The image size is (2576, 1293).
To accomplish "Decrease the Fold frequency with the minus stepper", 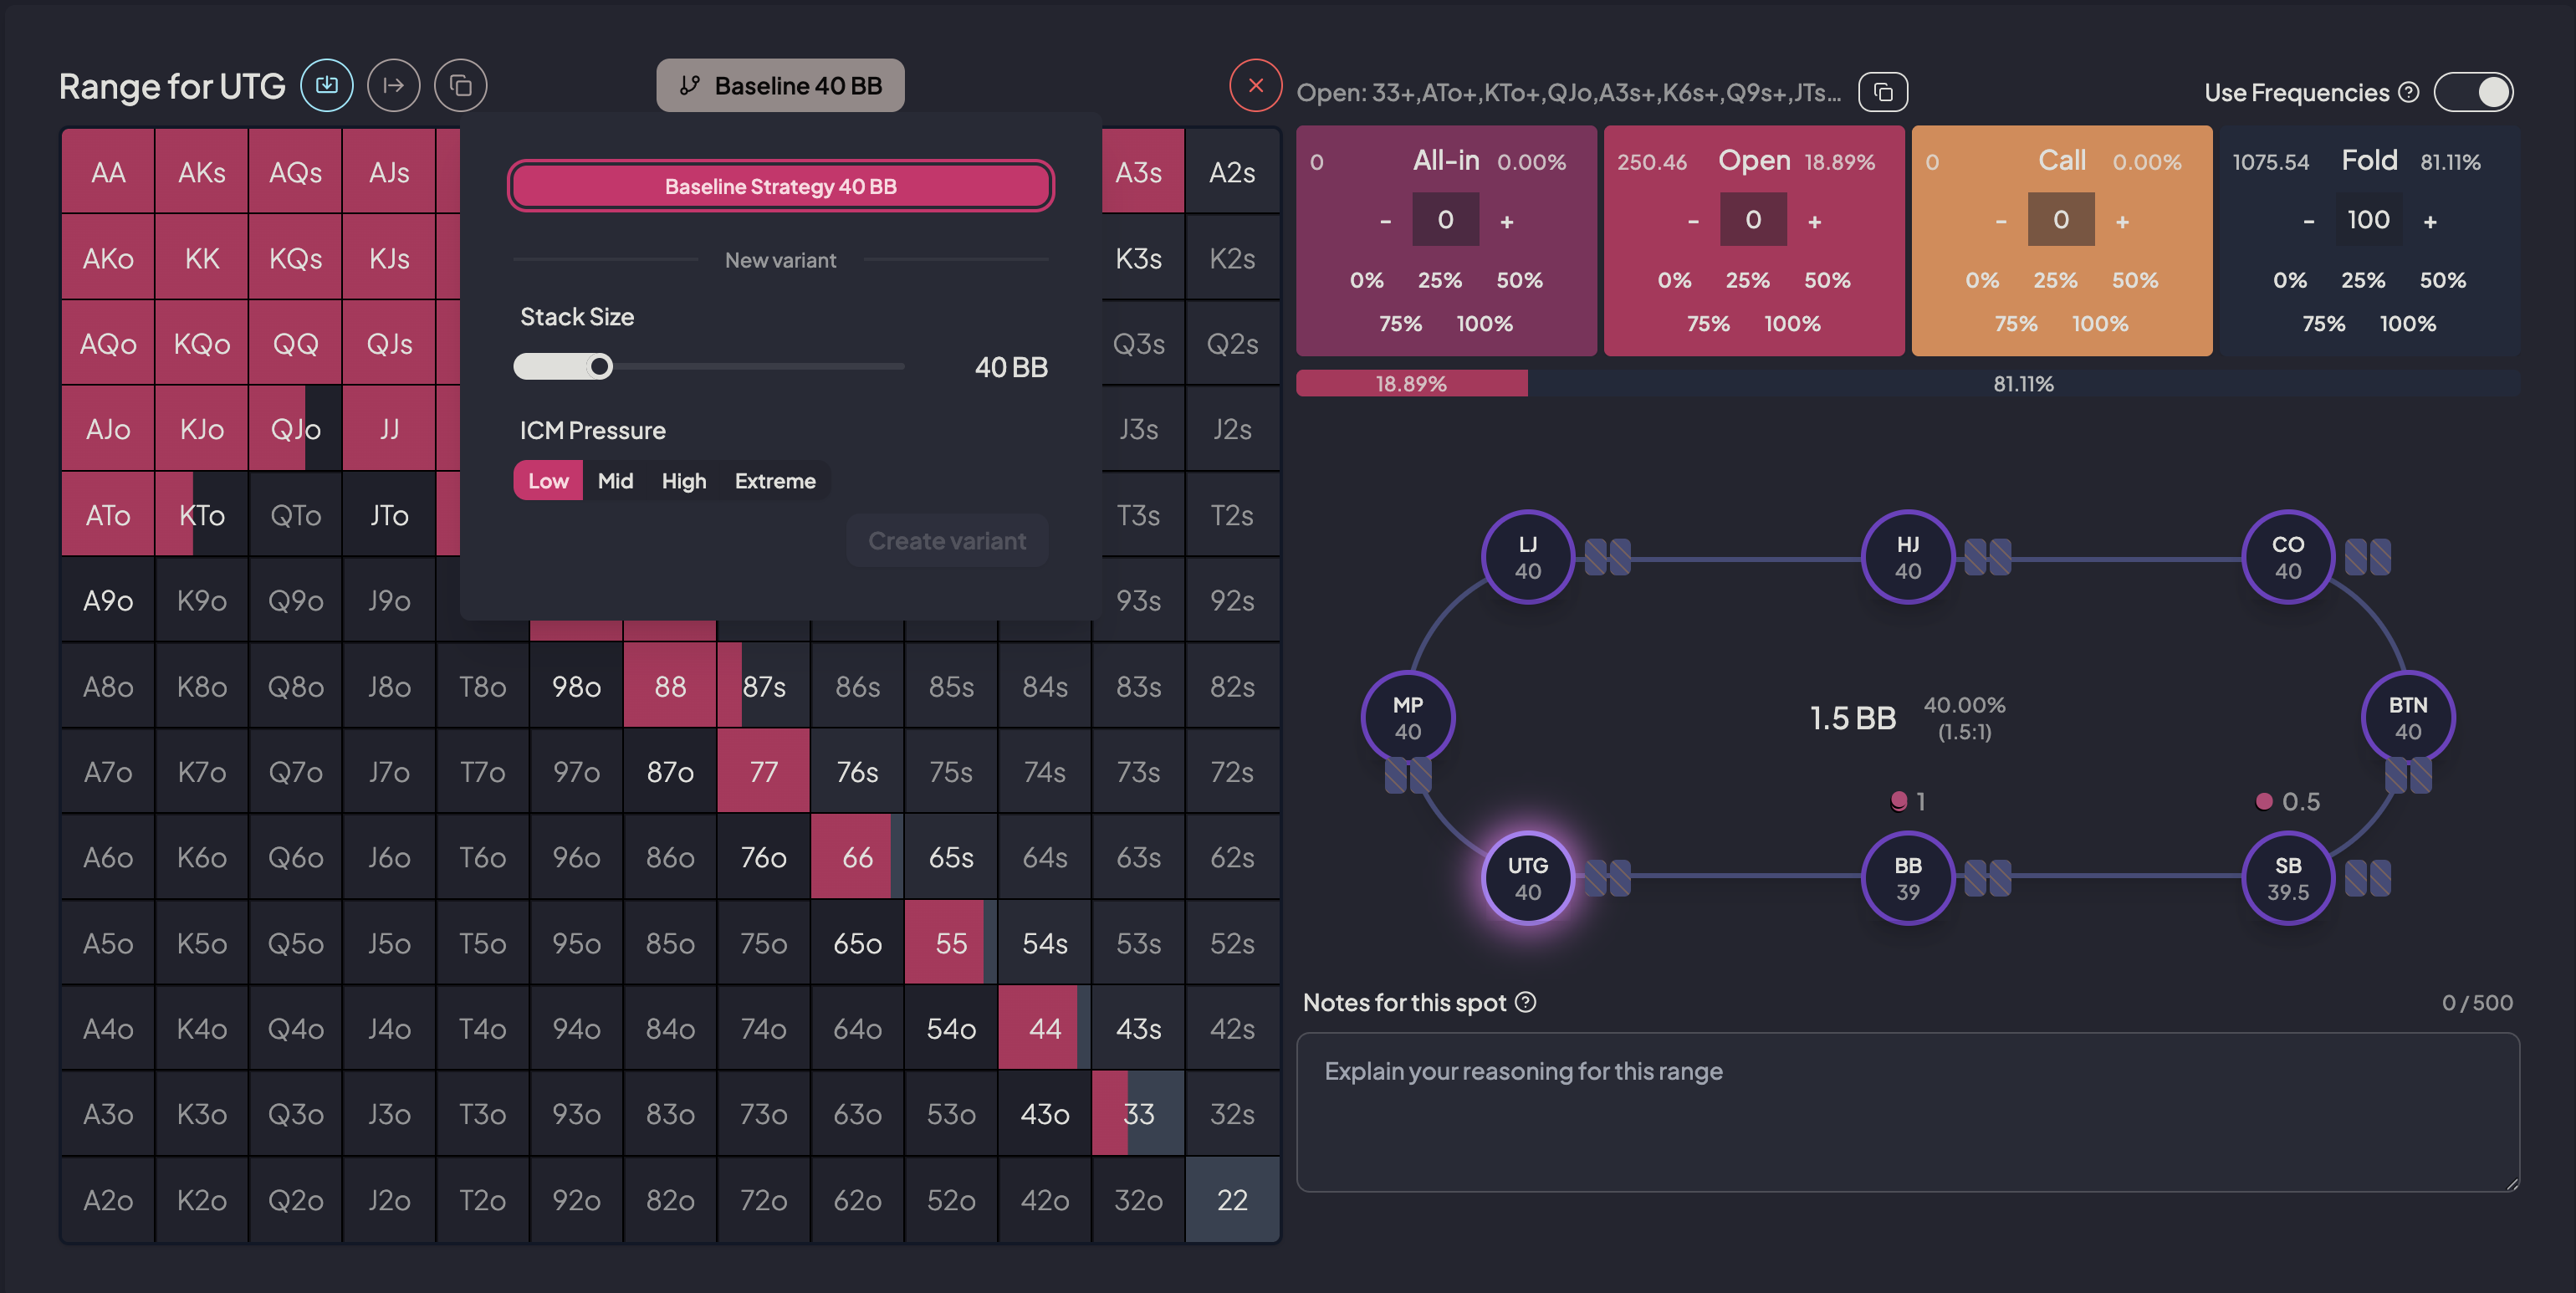I will (2308, 221).
